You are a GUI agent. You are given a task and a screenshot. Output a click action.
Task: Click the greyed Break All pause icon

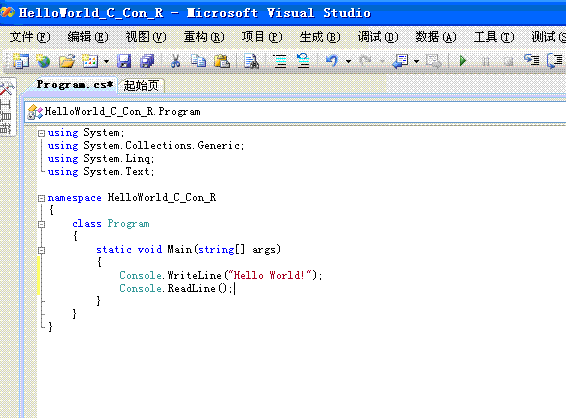486,61
